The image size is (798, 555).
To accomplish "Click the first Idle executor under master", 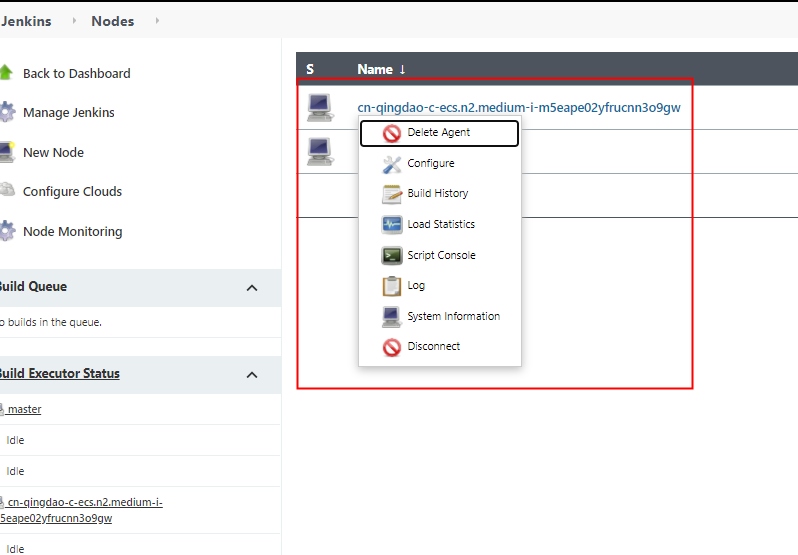I will 15,440.
